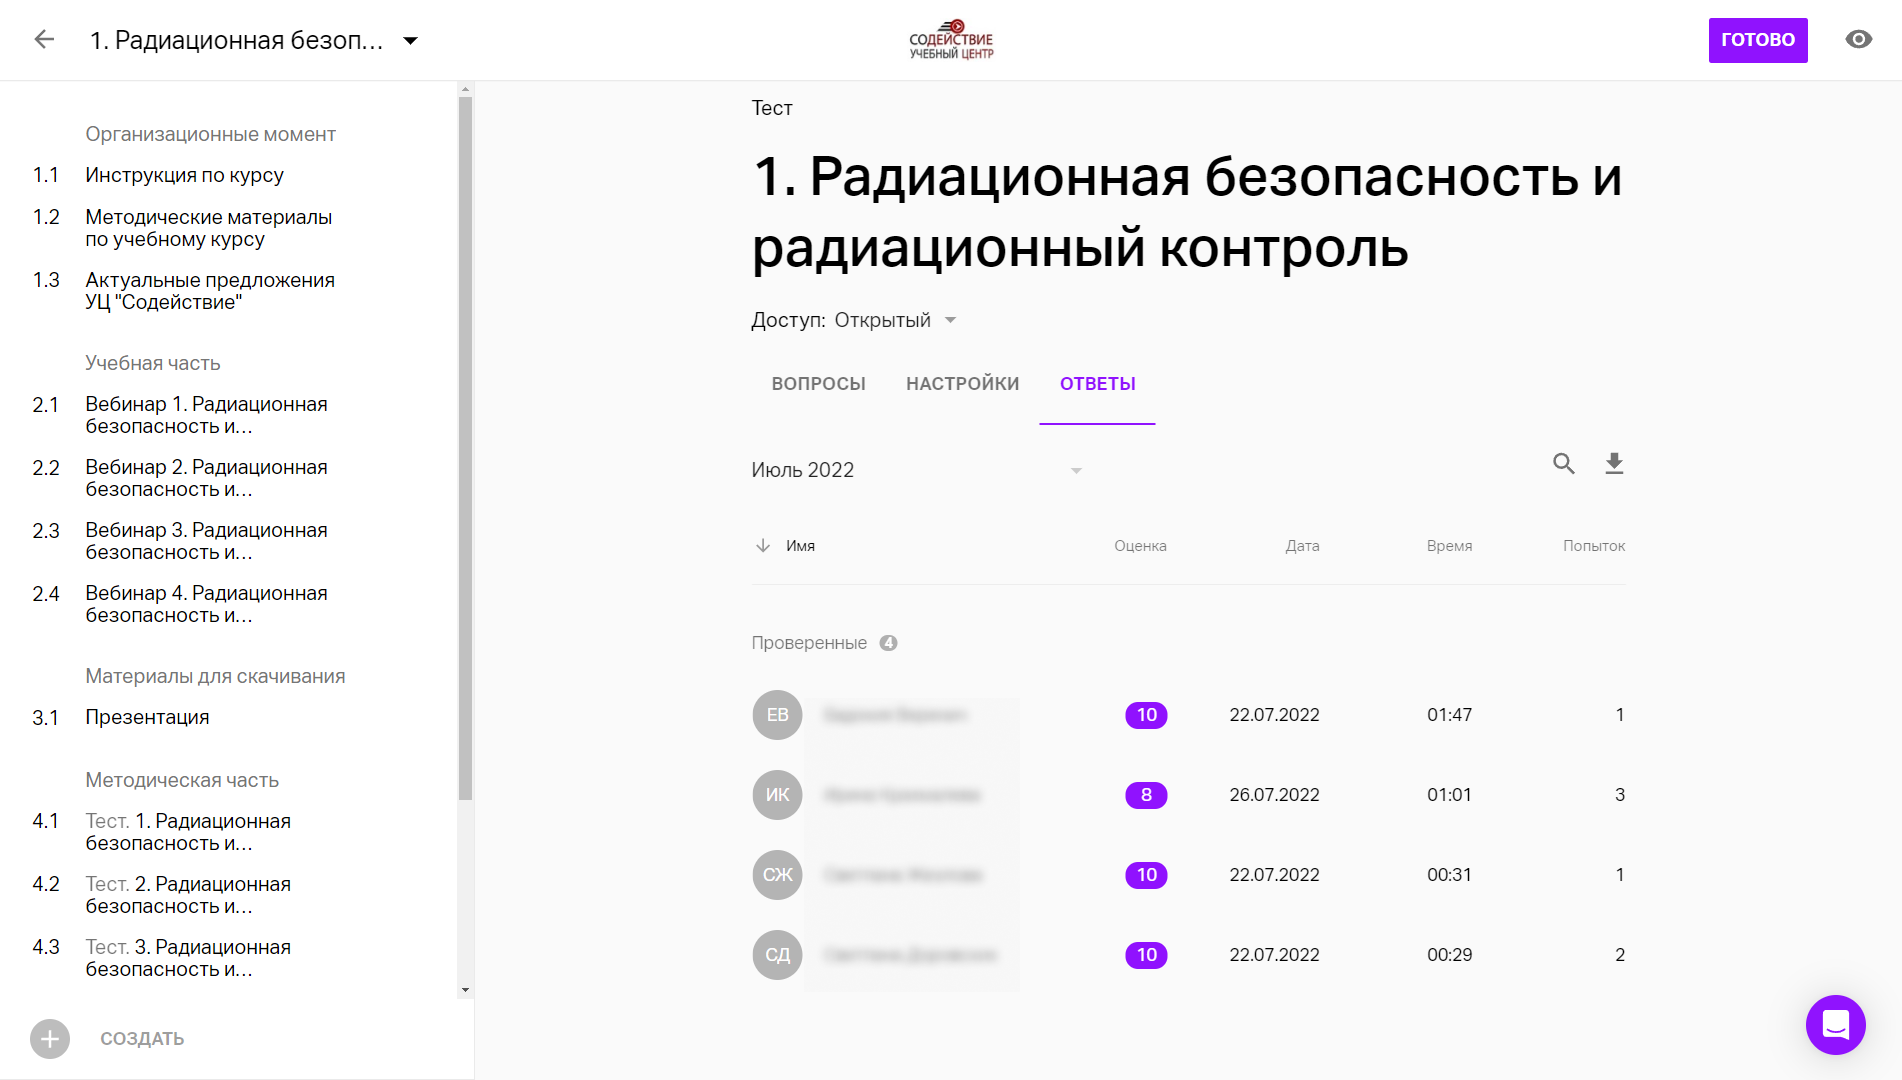Click the ИК user avatar
This screenshot has height=1080, width=1902.
click(x=777, y=795)
